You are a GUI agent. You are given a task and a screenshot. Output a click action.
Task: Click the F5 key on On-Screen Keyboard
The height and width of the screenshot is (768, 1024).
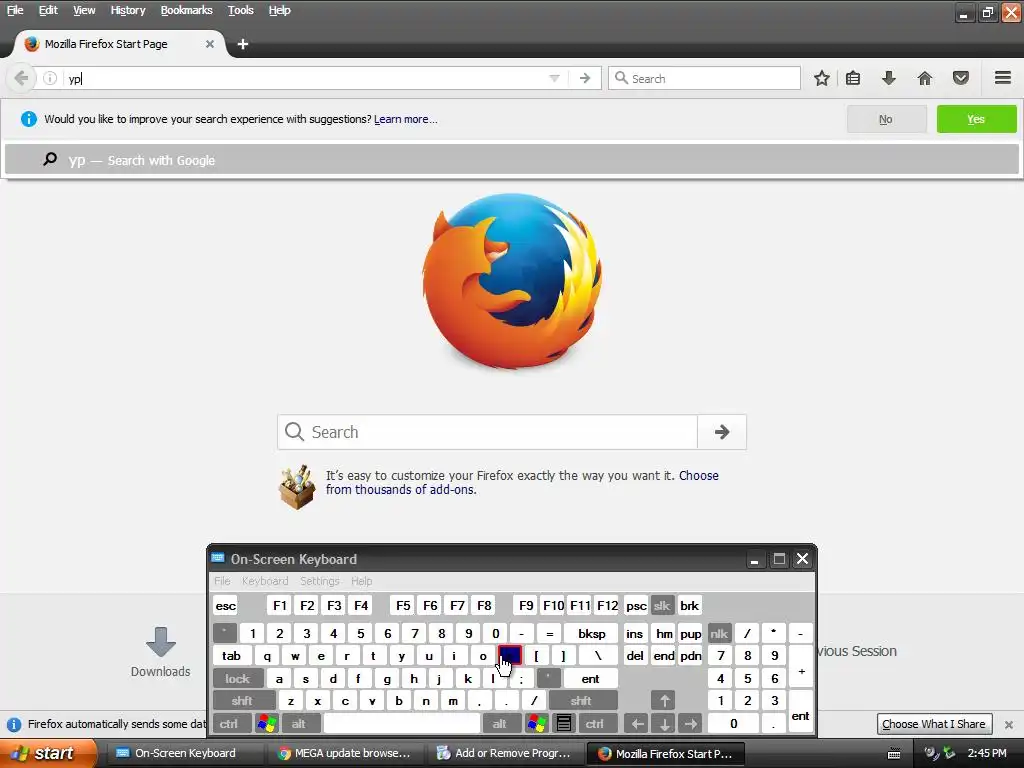(403, 605)
